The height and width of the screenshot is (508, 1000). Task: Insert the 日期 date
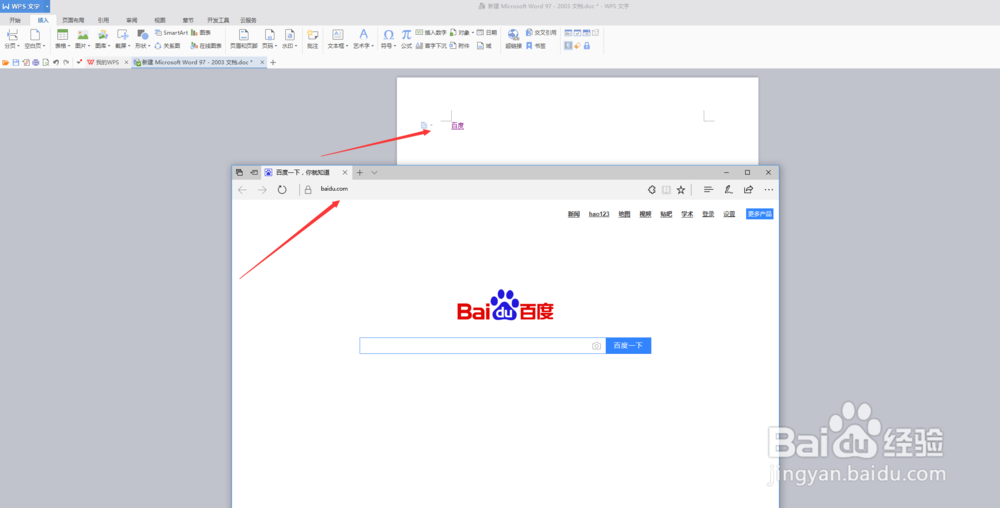(487, 32)
